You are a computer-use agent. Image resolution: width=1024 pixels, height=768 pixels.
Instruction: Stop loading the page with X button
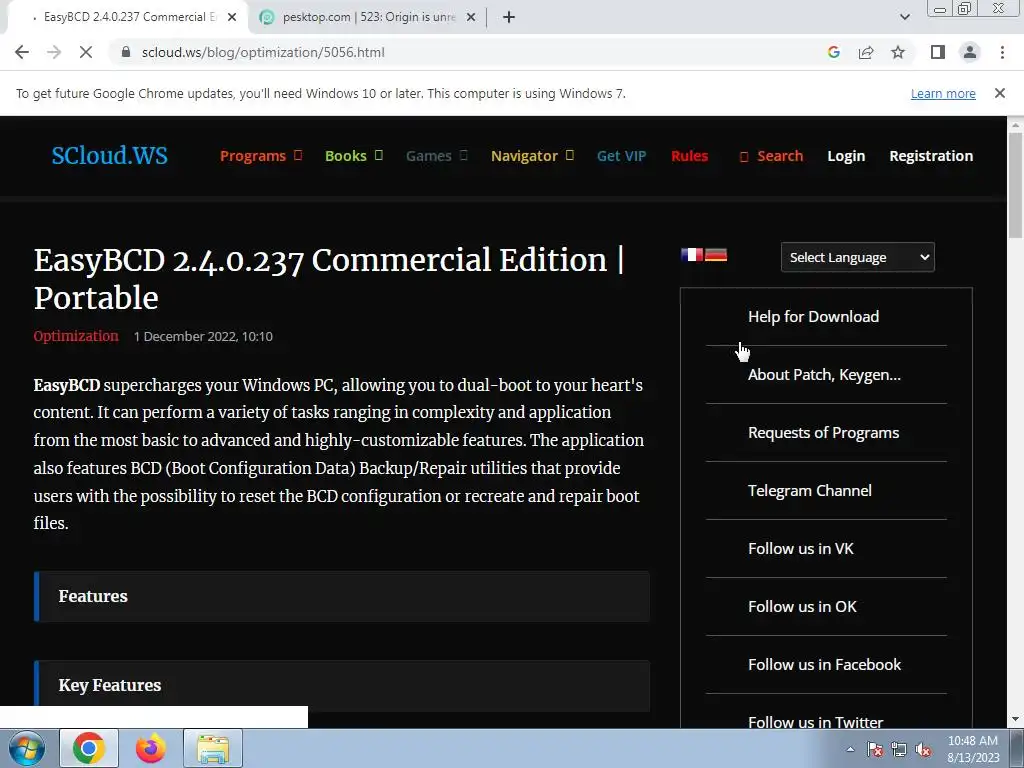coord(86,52)
